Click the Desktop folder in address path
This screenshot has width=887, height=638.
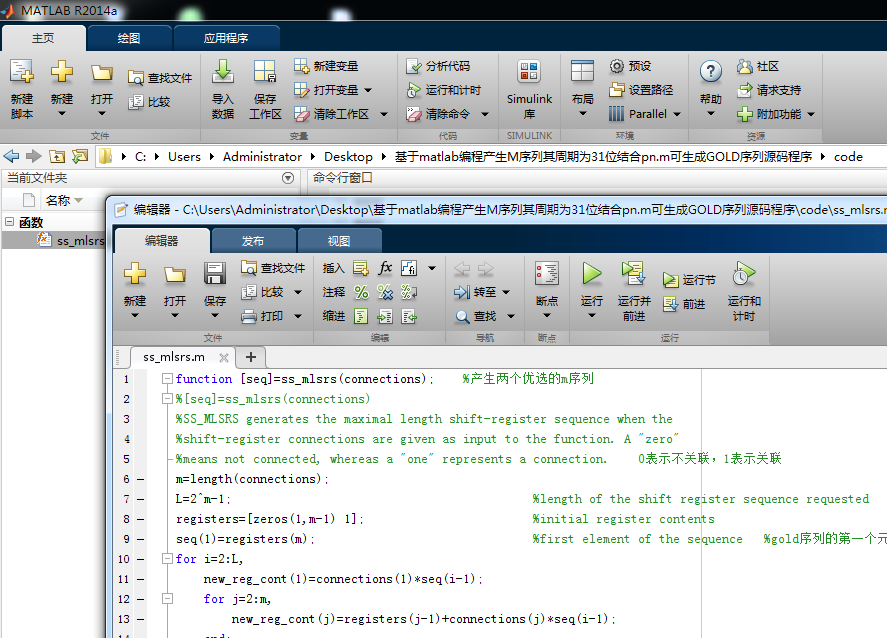coord(348,157)
